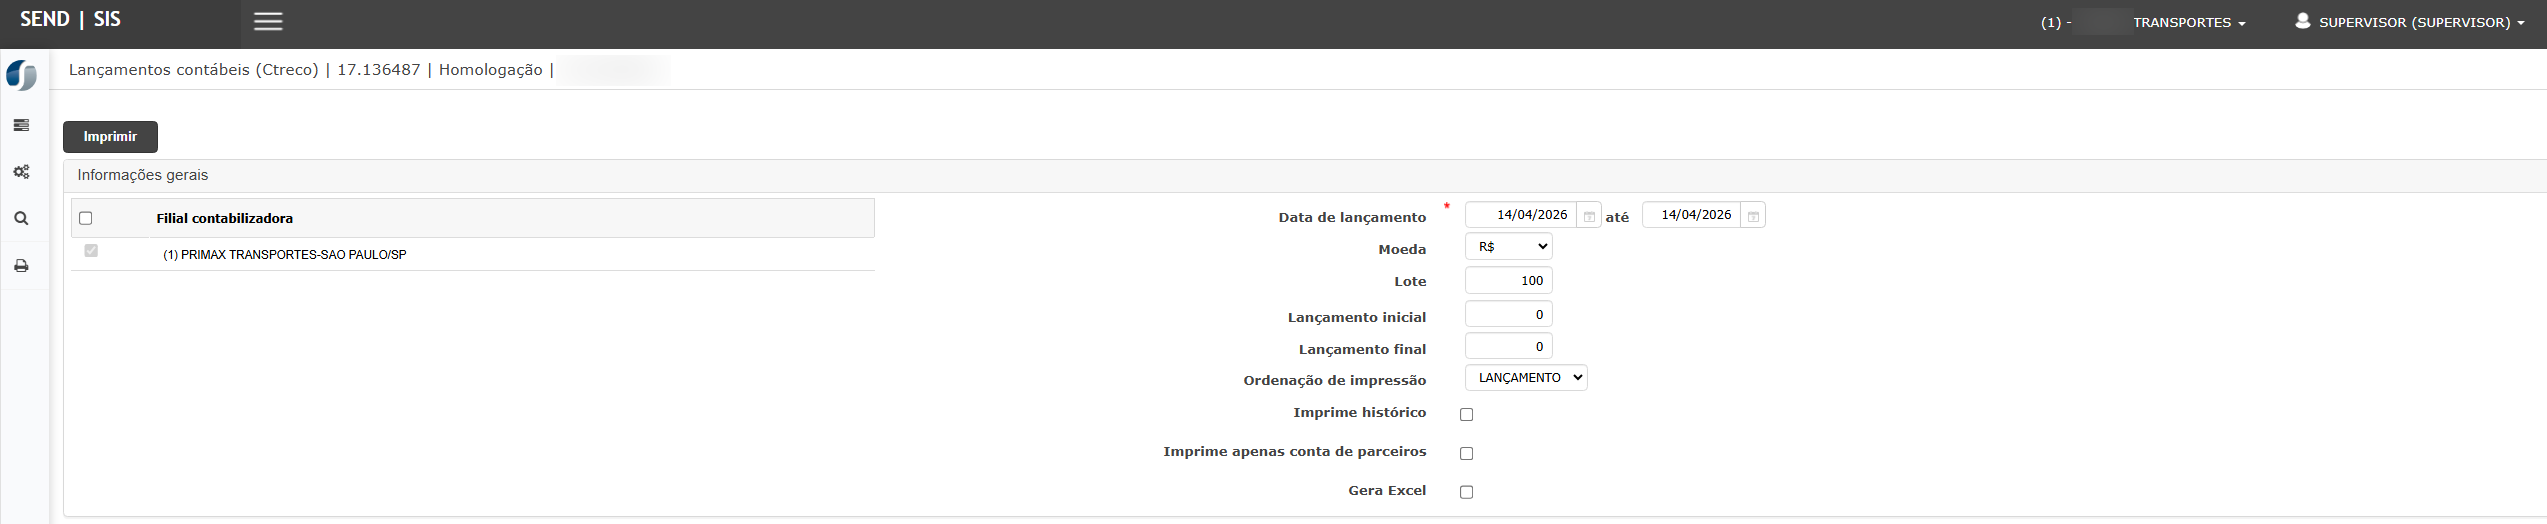The image size is (2547, 524).
Task: Check Imprime apenas conta de parceiros
Action: [1466, 453]
